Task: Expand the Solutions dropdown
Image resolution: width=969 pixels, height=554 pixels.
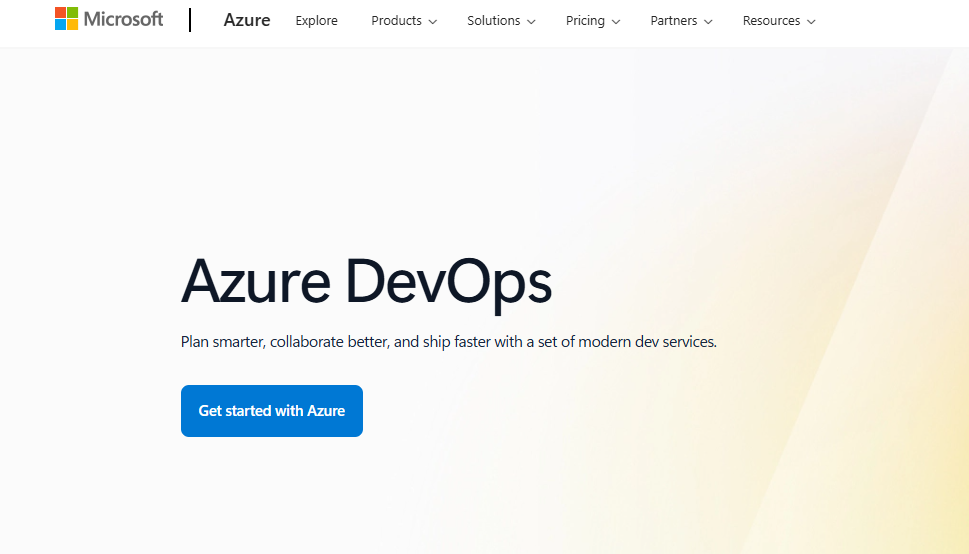Action: click(x=501, y=20)
